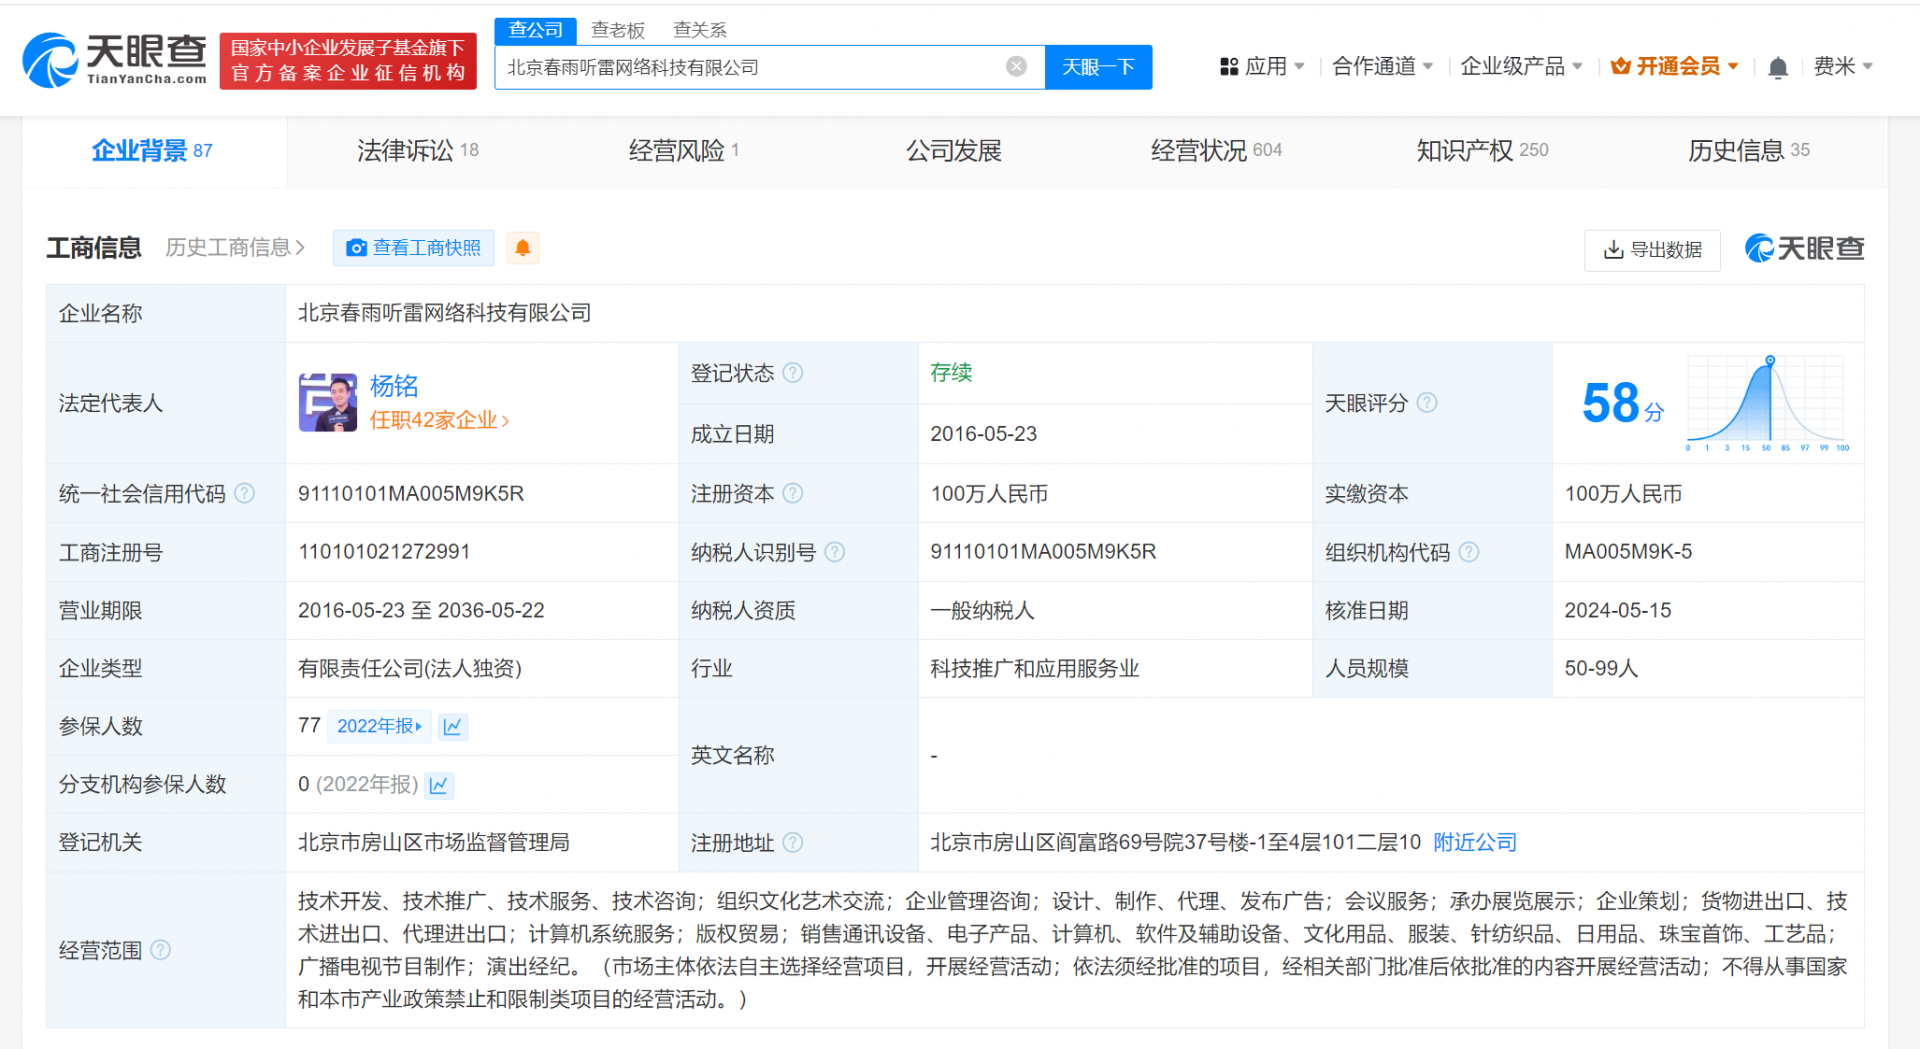Click the help icon beside 经营范围
This screenshot has width=1920, height=1049.
point(160,950)
